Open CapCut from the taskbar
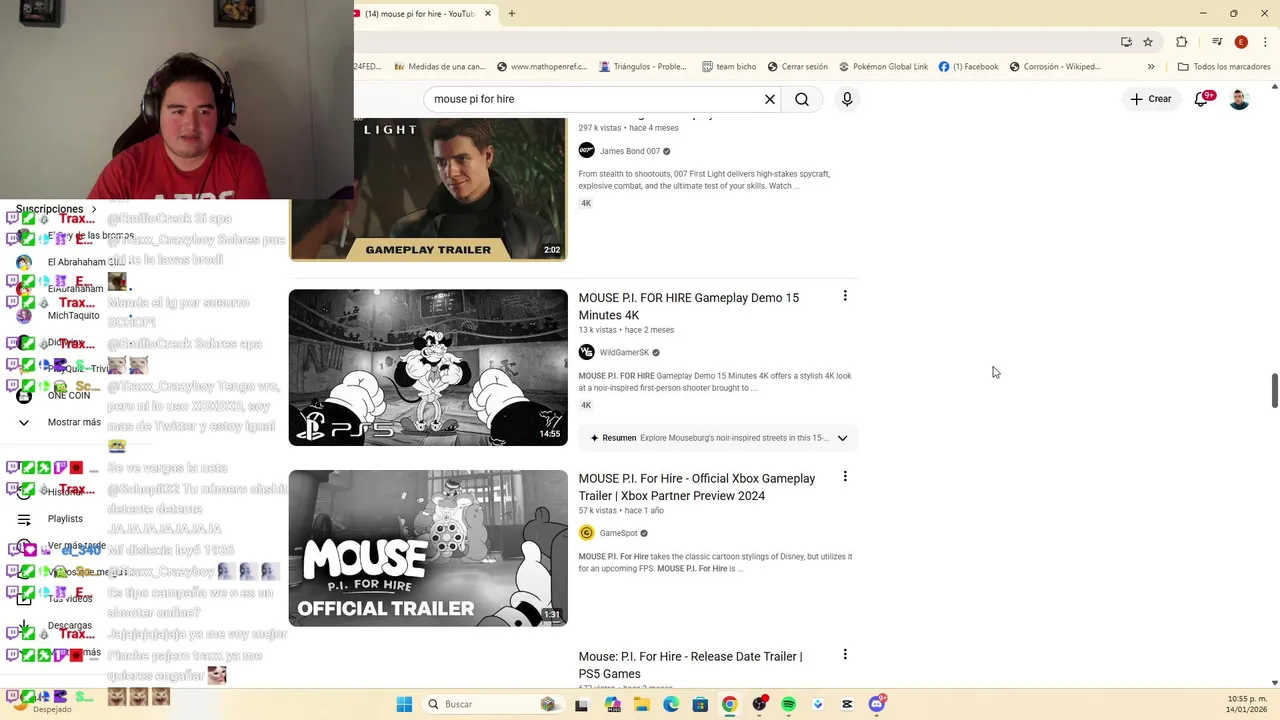This screenshot has width=1280, height=720. 847,704
